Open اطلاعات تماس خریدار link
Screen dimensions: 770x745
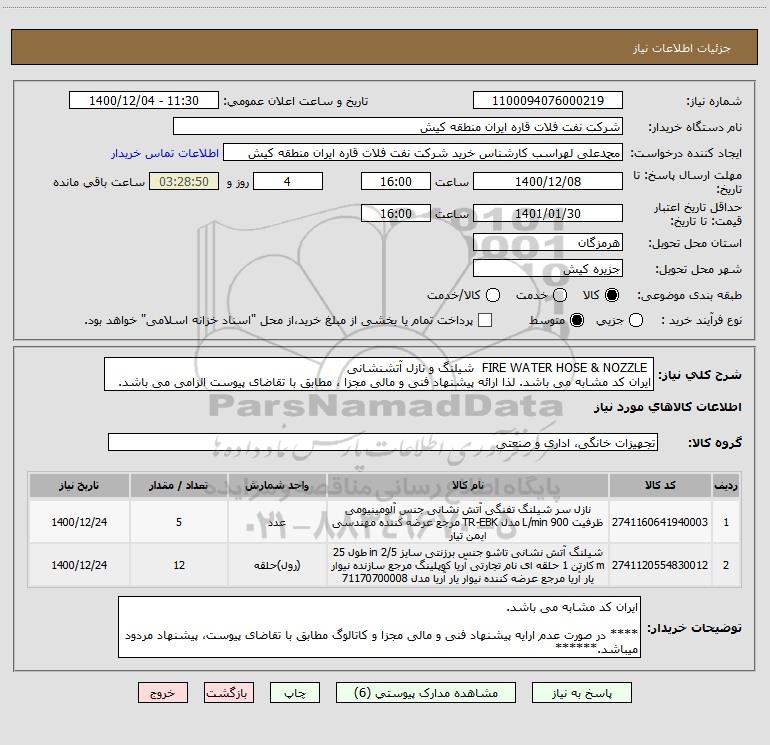[x=165, y=153]
